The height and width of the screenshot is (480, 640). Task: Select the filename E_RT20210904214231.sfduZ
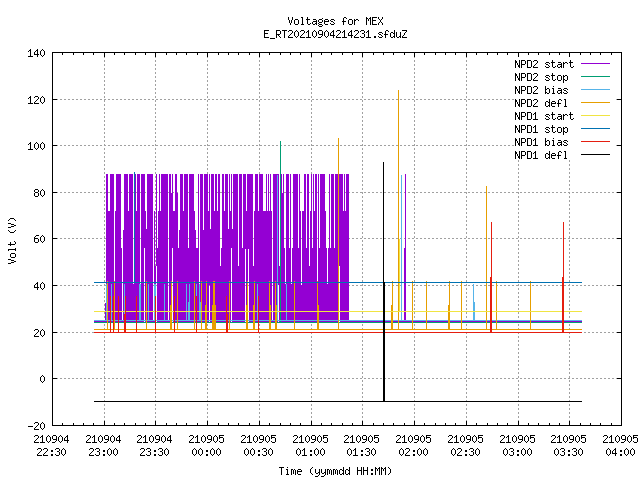(x=335, y=34)
